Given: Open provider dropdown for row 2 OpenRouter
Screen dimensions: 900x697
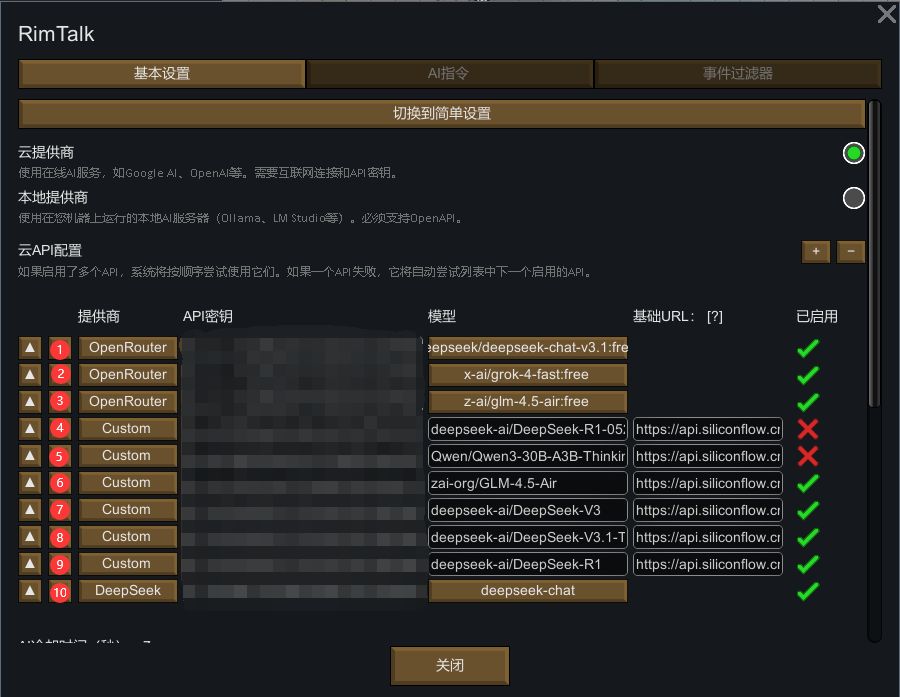Looking at the screenshot, I should pyautogui.click(x=127, y=375).
